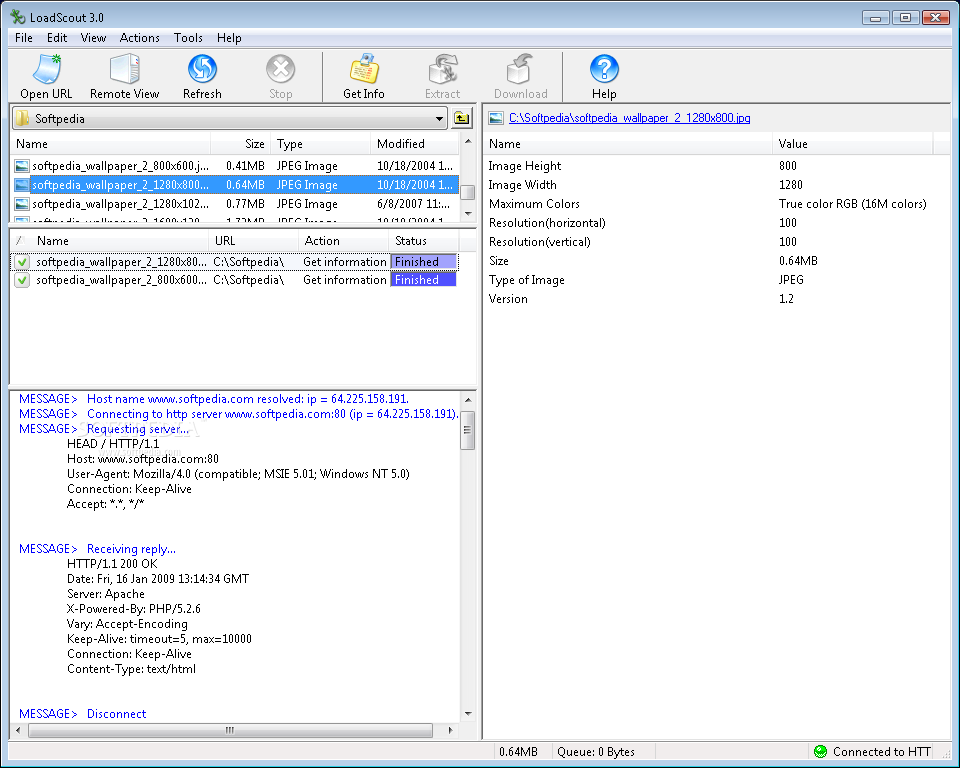Screen dimensions: 960x768
Task: Click the image icon beside 800x600 file
Action: pyautogui.click(x=22, y=166)
